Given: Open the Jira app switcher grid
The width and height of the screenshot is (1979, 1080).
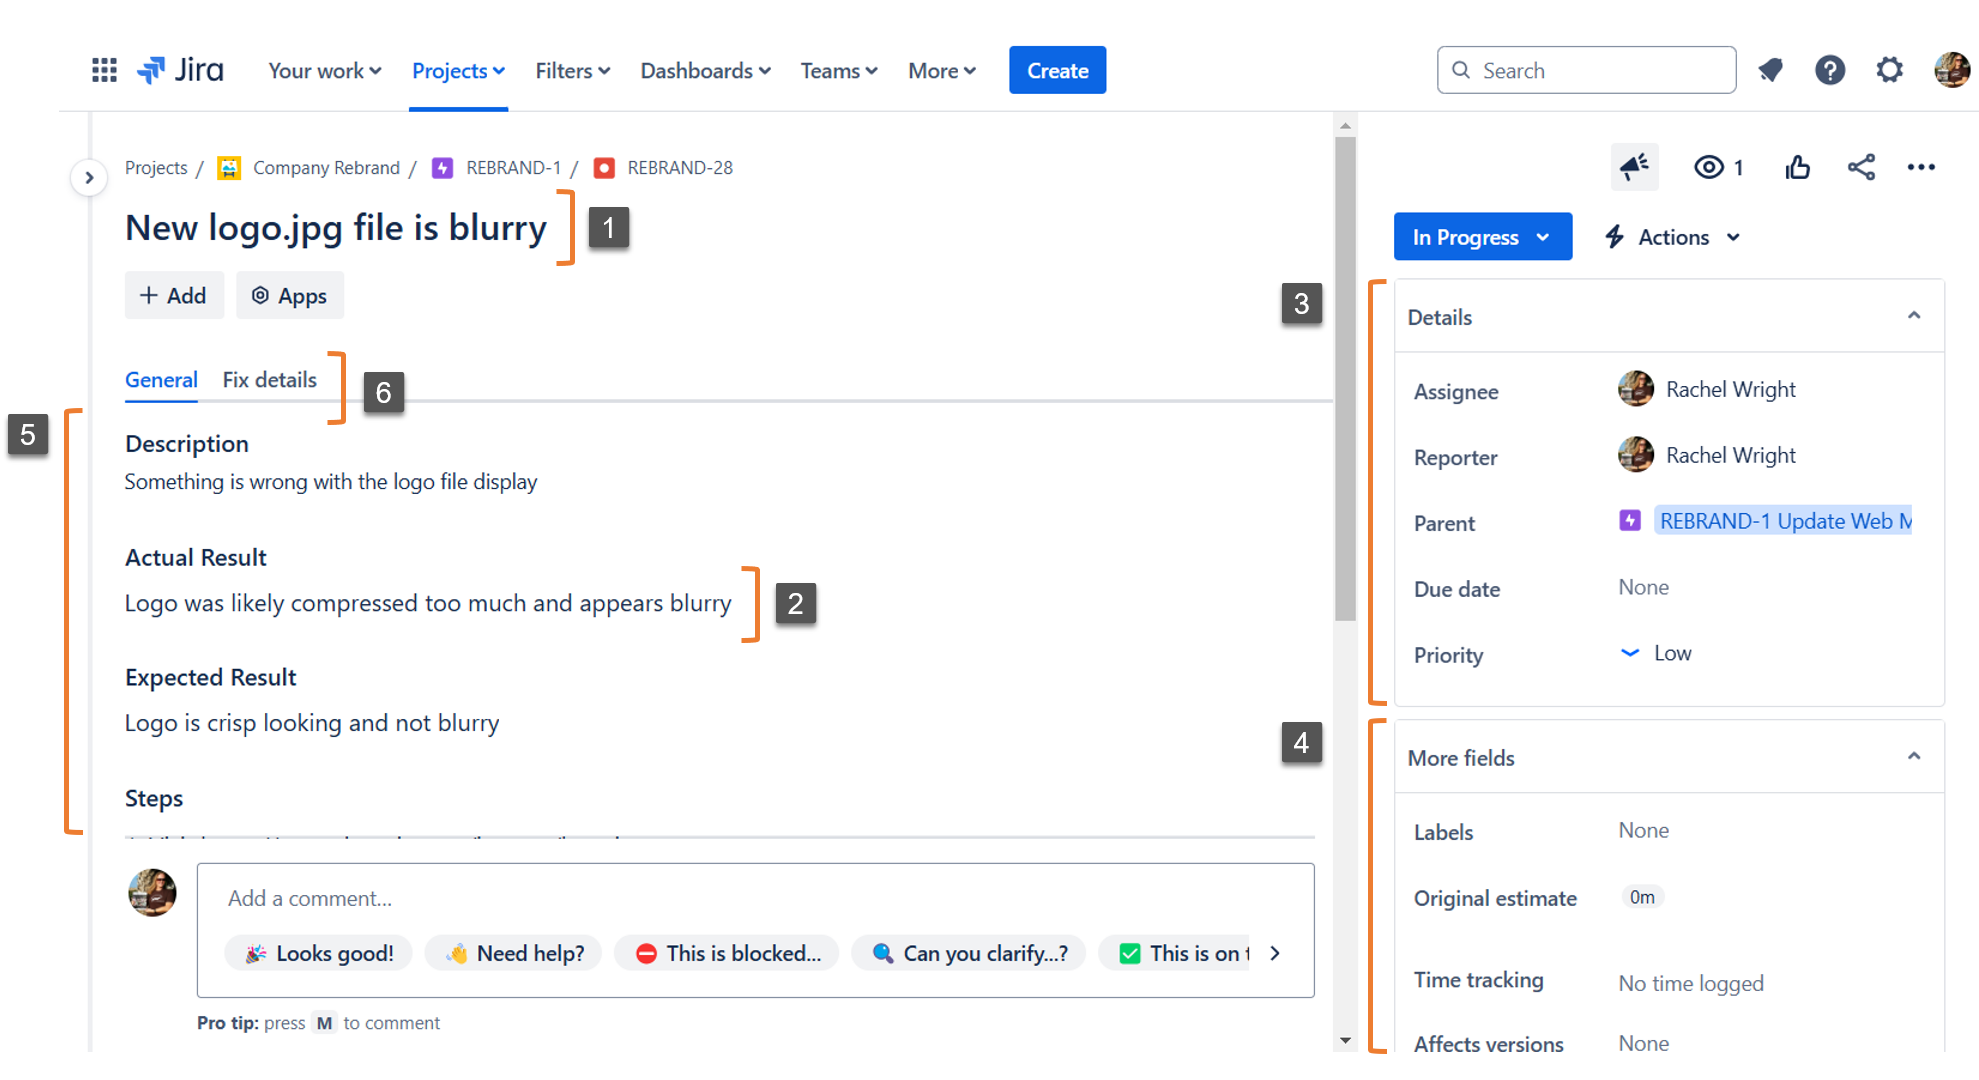Looking at the screenshot, I should (x=103, y=70).
